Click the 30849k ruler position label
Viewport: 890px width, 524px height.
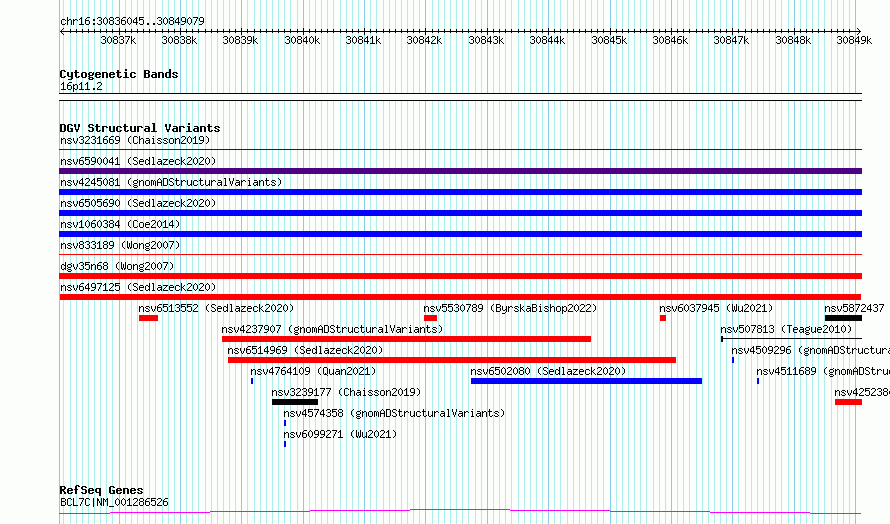(854, 40)
